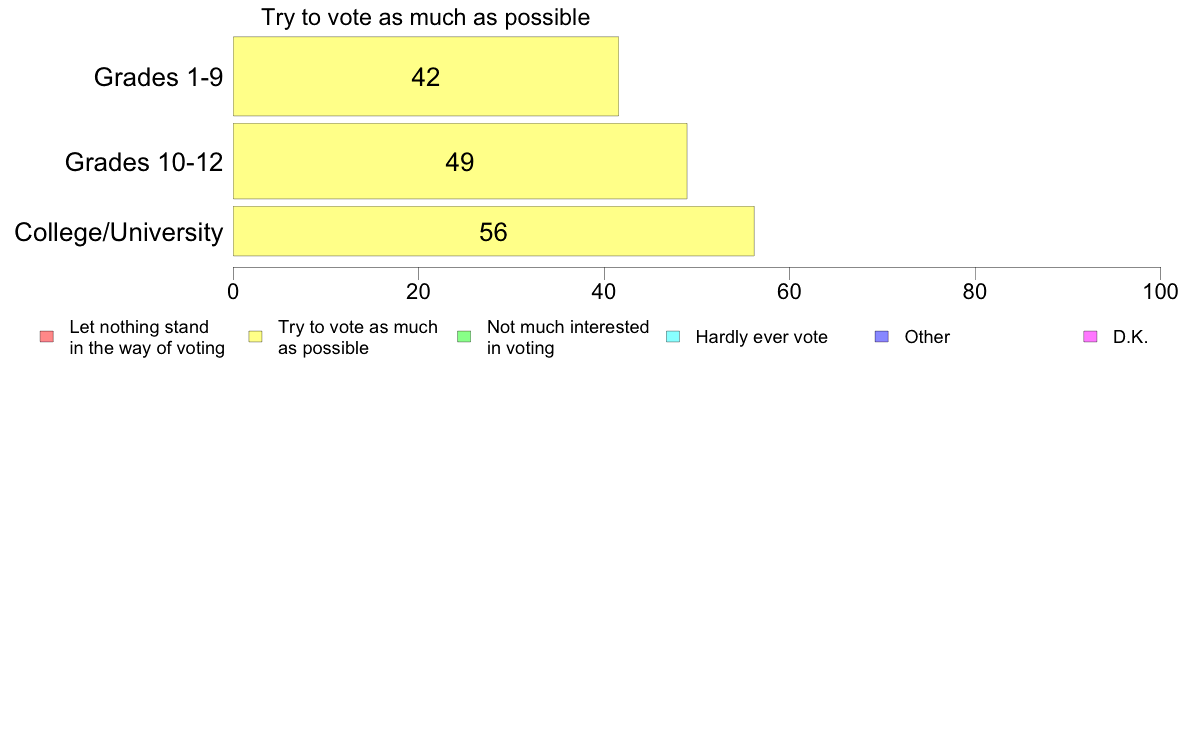Click the 'Grades 10-12' axis label

pyautogui.click(x=144, y=162)
